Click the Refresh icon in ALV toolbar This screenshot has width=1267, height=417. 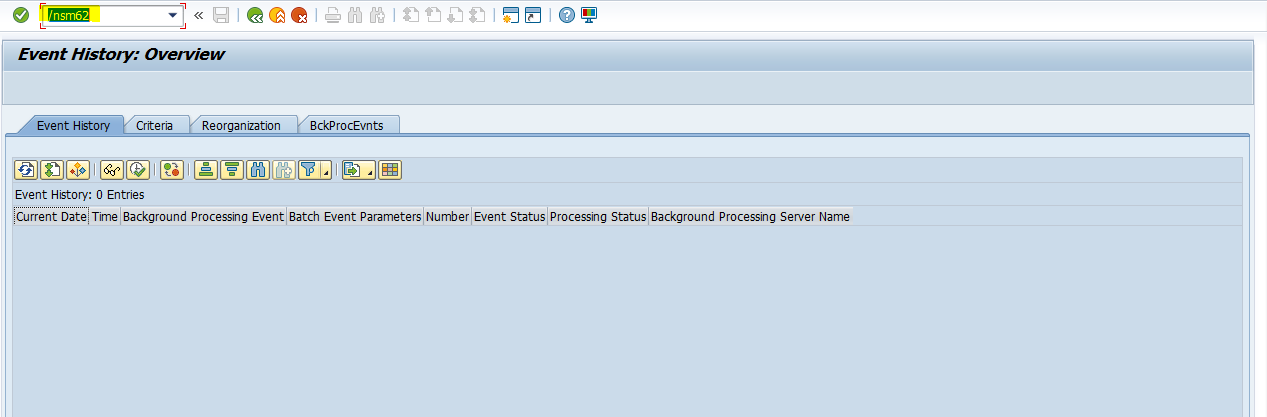point(25,170)
